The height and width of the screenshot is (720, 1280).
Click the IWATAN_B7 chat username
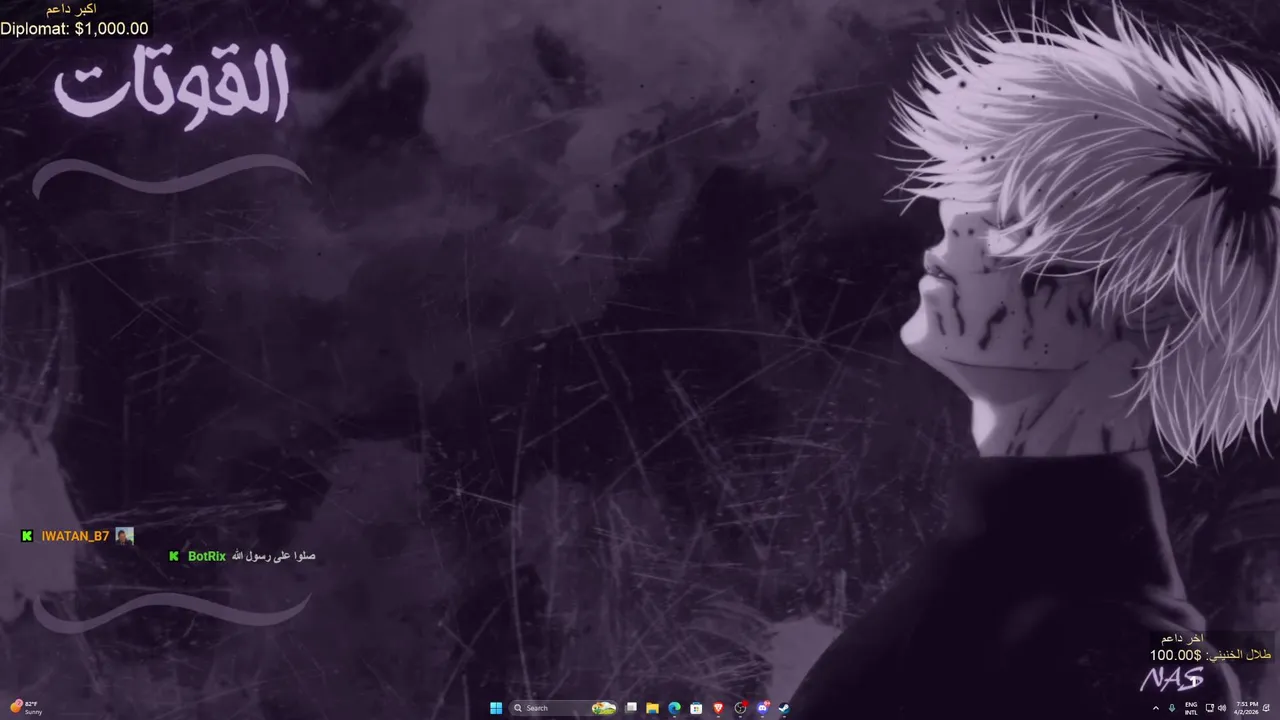click(75, 536)
